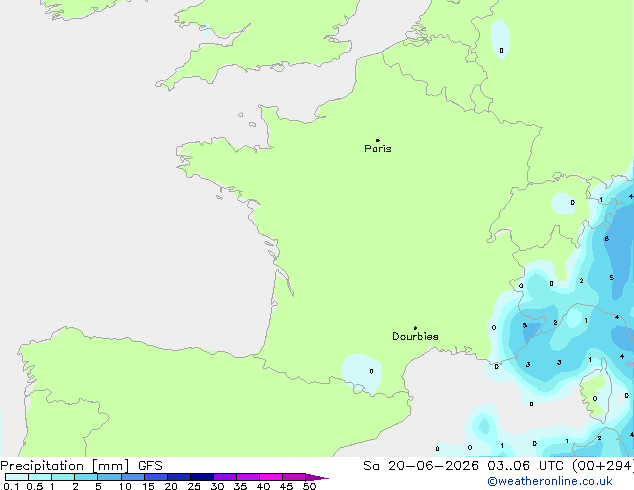Click the '03..06 UTC (00+294)' time text

pos(560,466)
